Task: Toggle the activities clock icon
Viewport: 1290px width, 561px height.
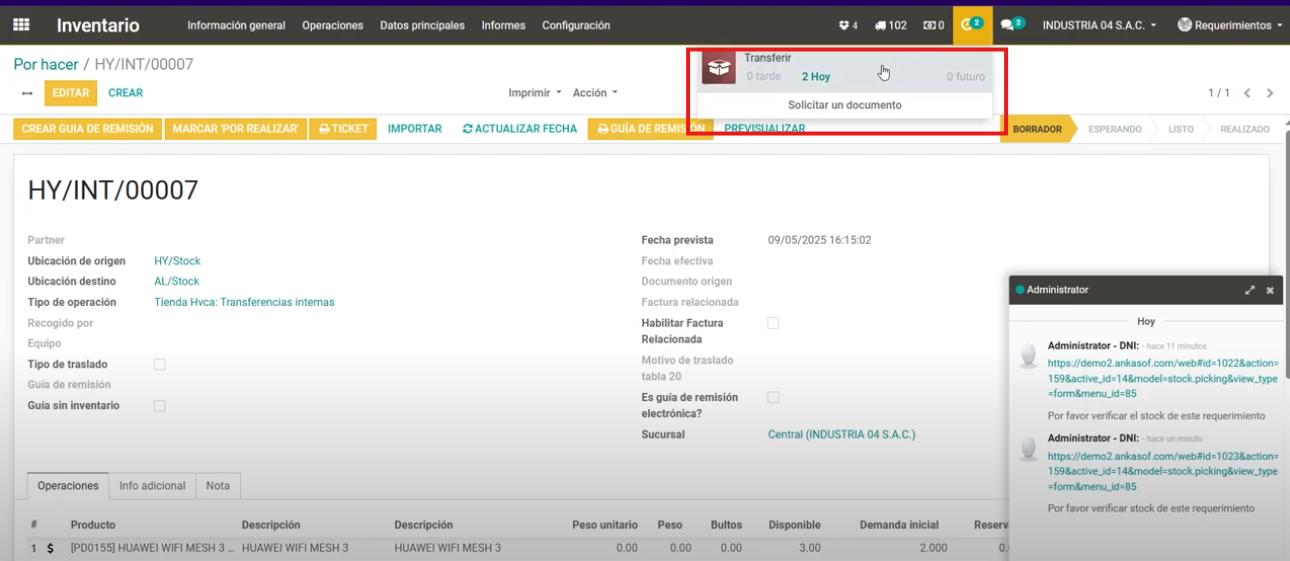Action: pos(972,25)
